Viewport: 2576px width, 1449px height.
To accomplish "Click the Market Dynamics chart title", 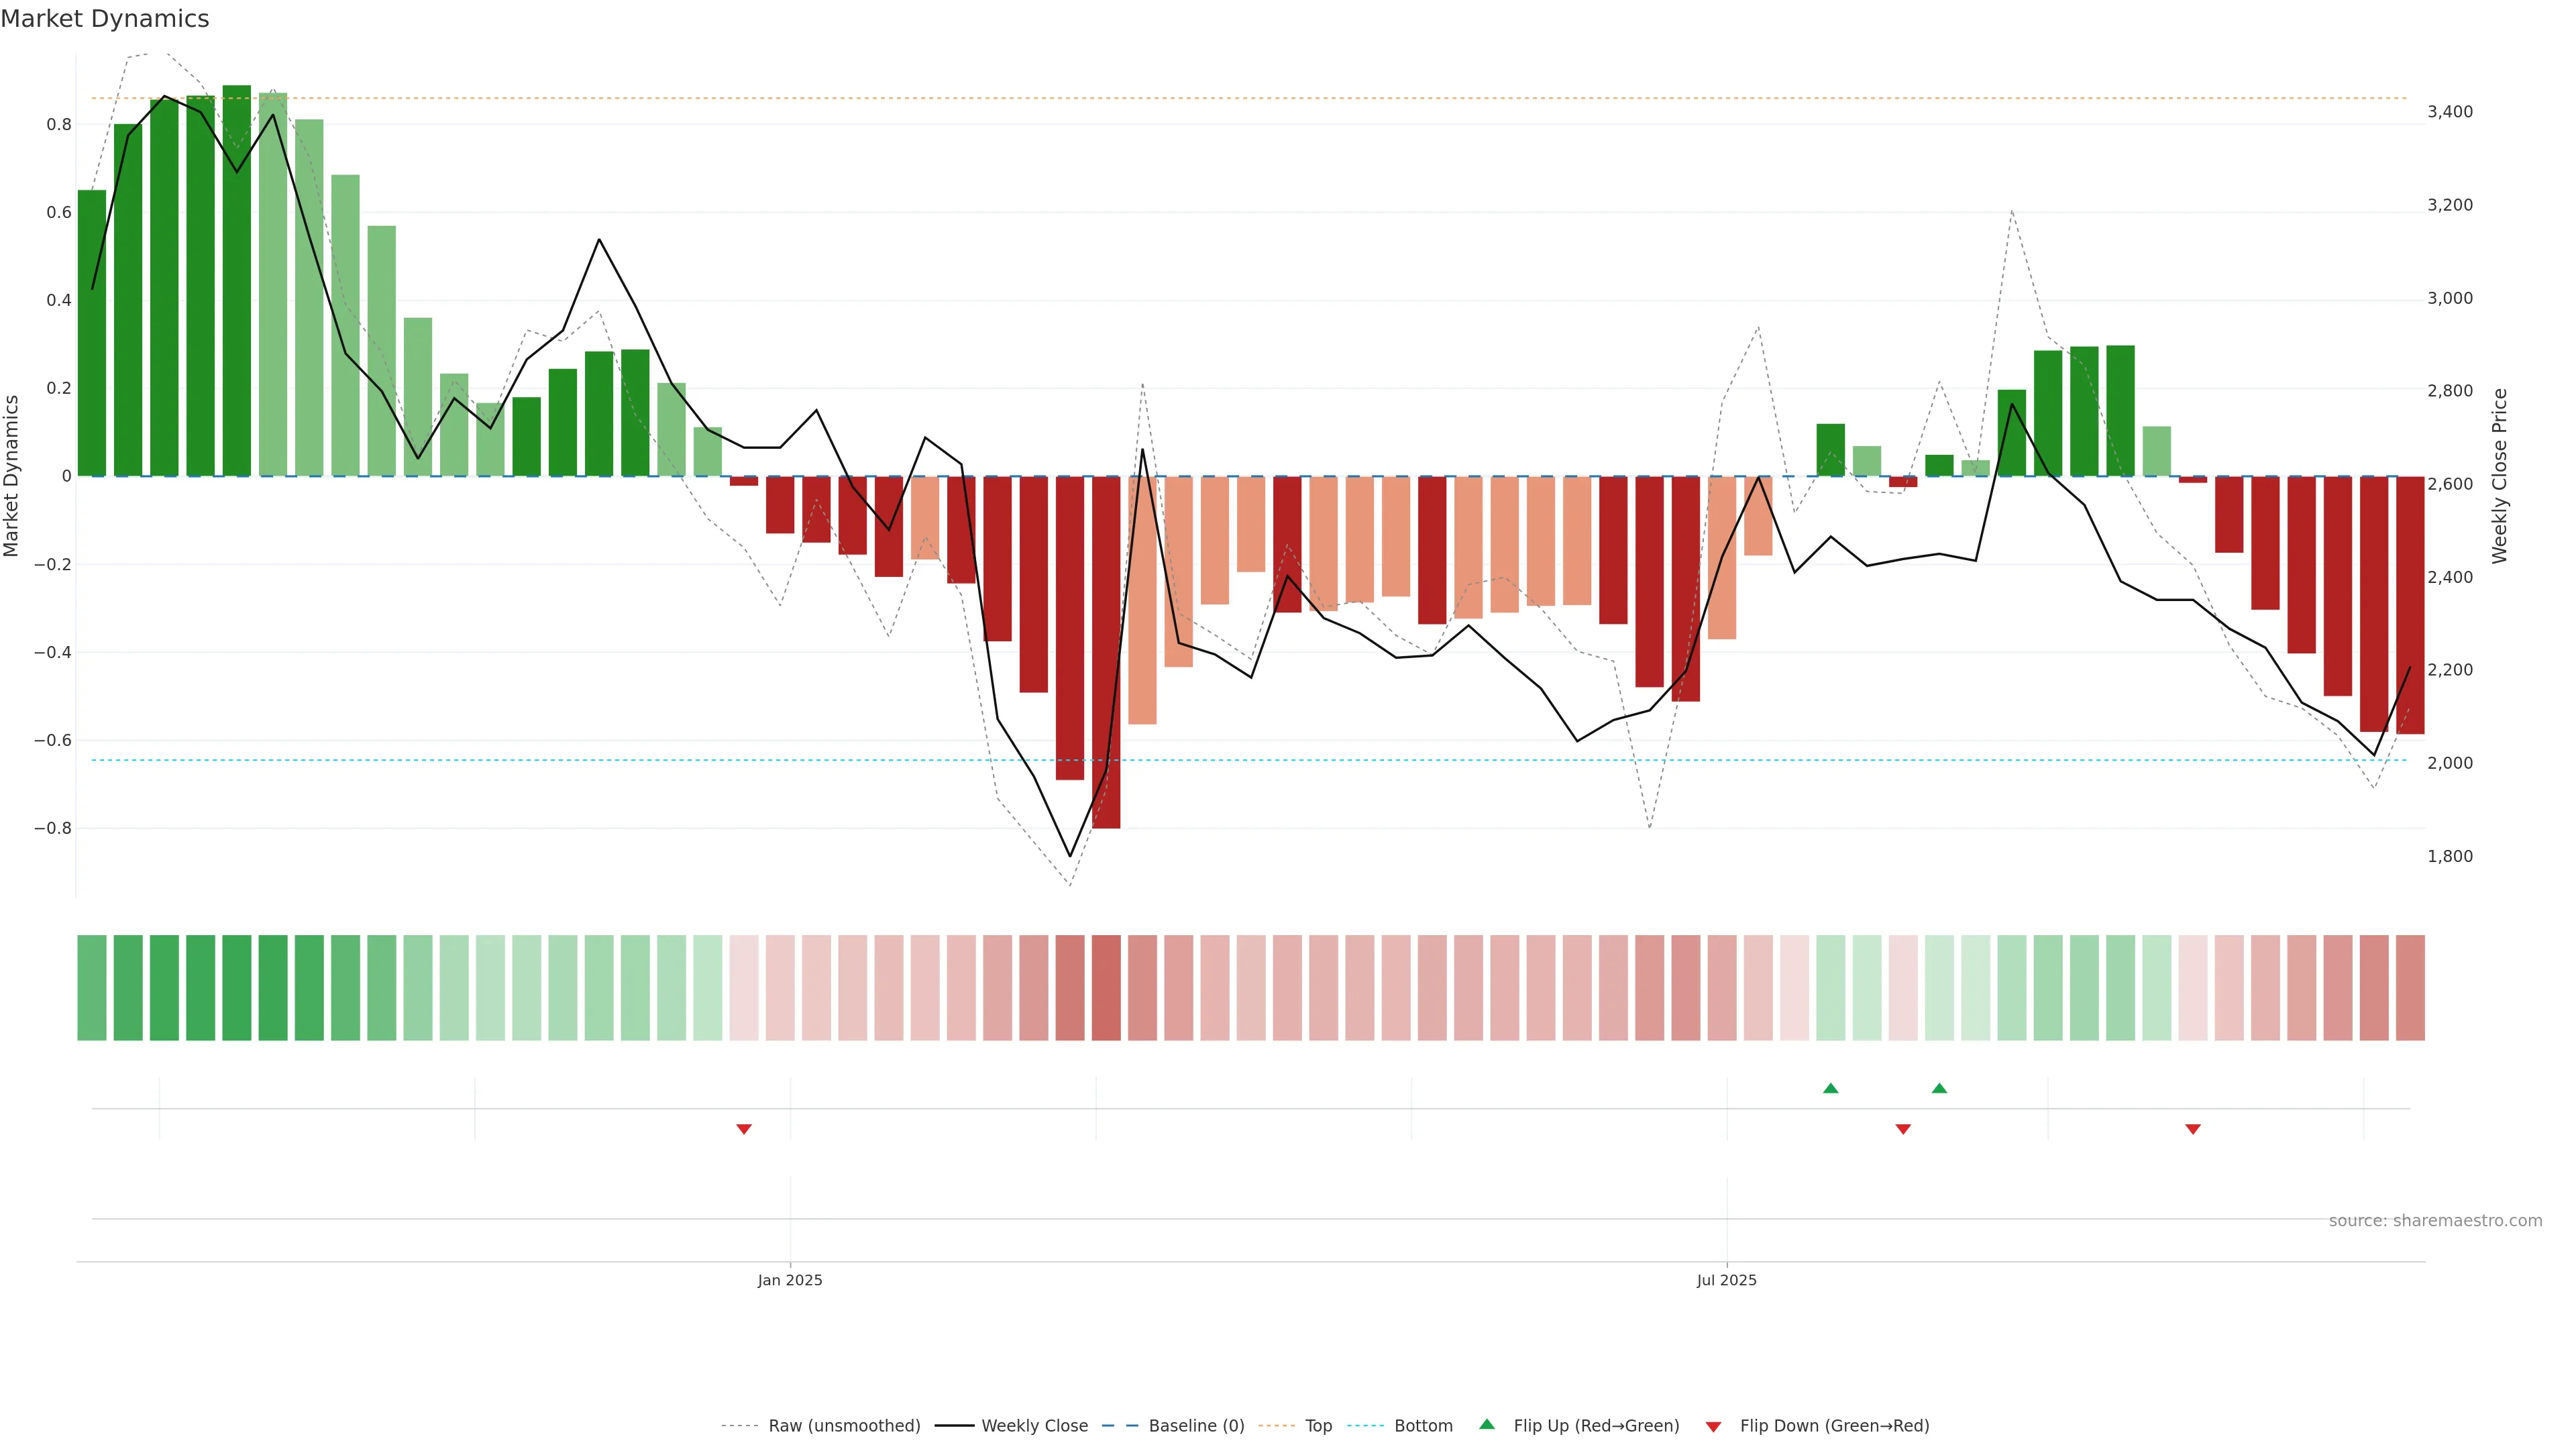I will click(105, 19).
